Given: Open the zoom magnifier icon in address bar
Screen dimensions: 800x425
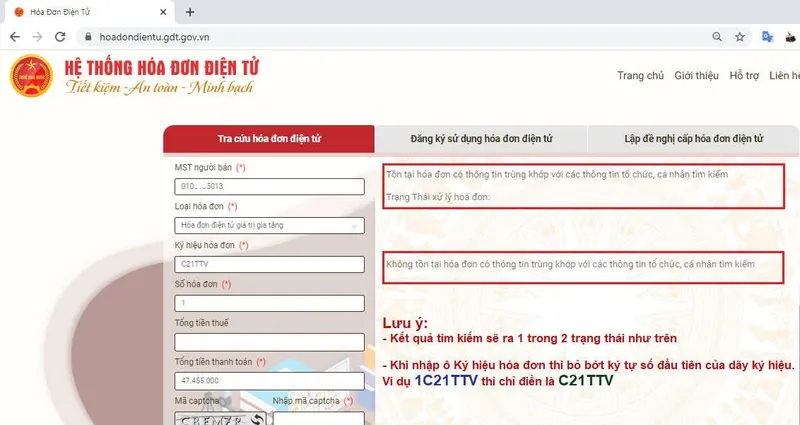Looking at the screenshot, I should tap(717, 37).
